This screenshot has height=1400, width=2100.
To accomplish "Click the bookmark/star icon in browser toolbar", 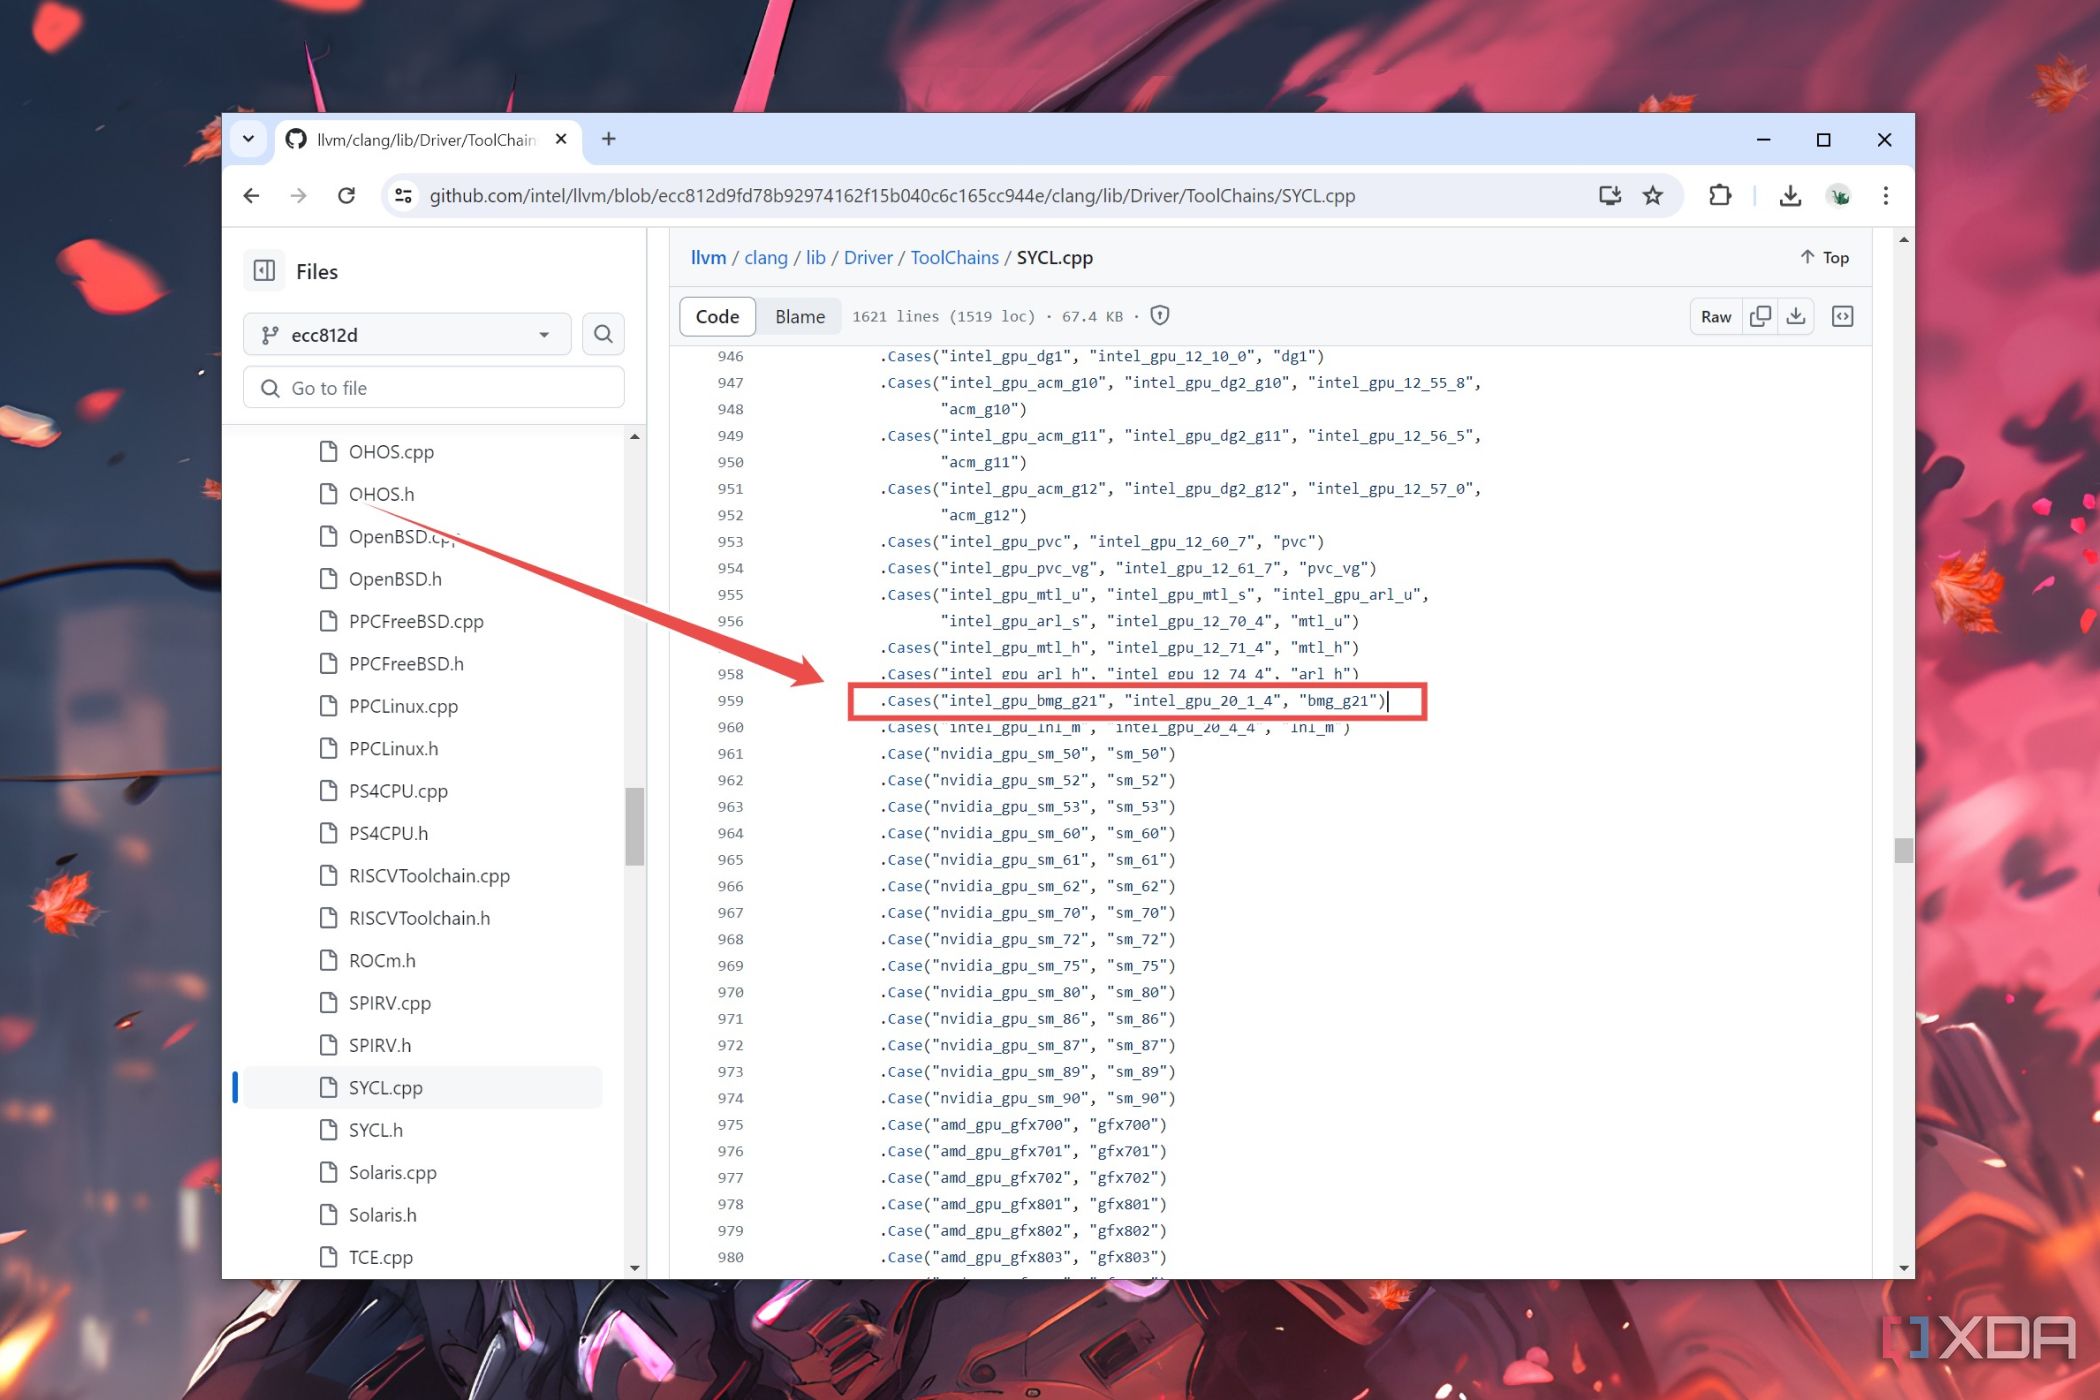I will [x=1656, y=195].
